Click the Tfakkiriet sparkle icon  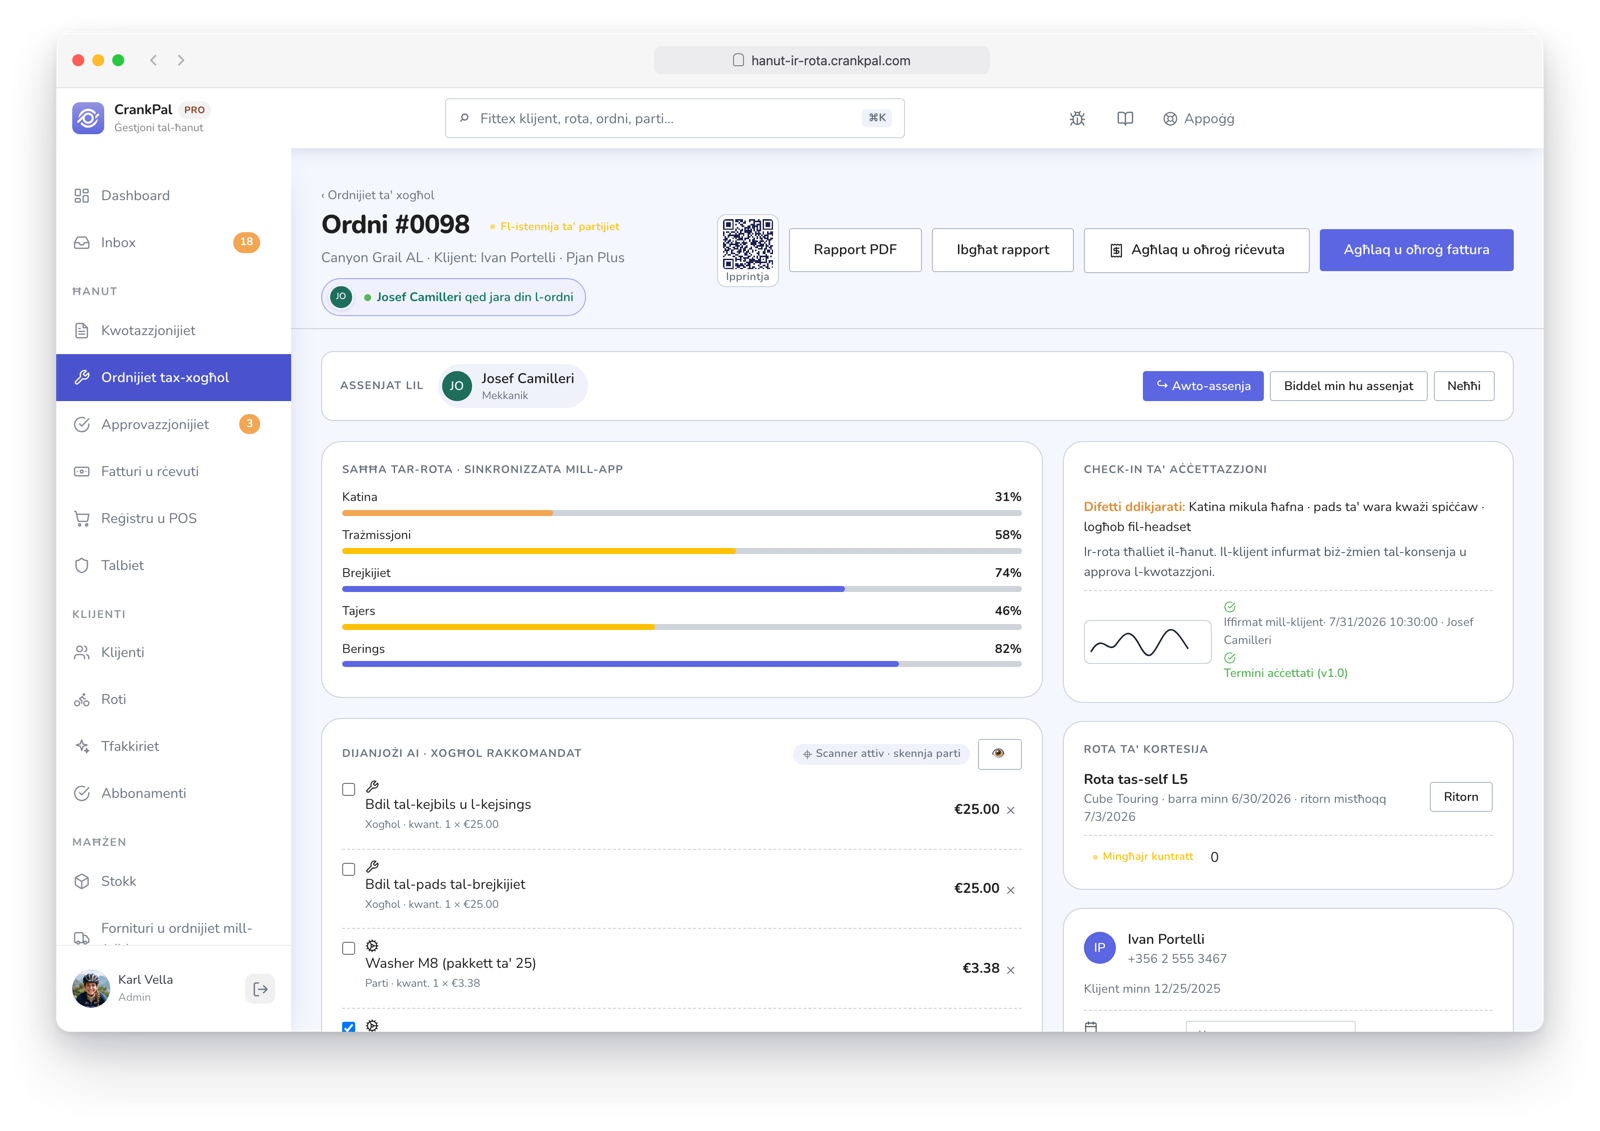82,746
